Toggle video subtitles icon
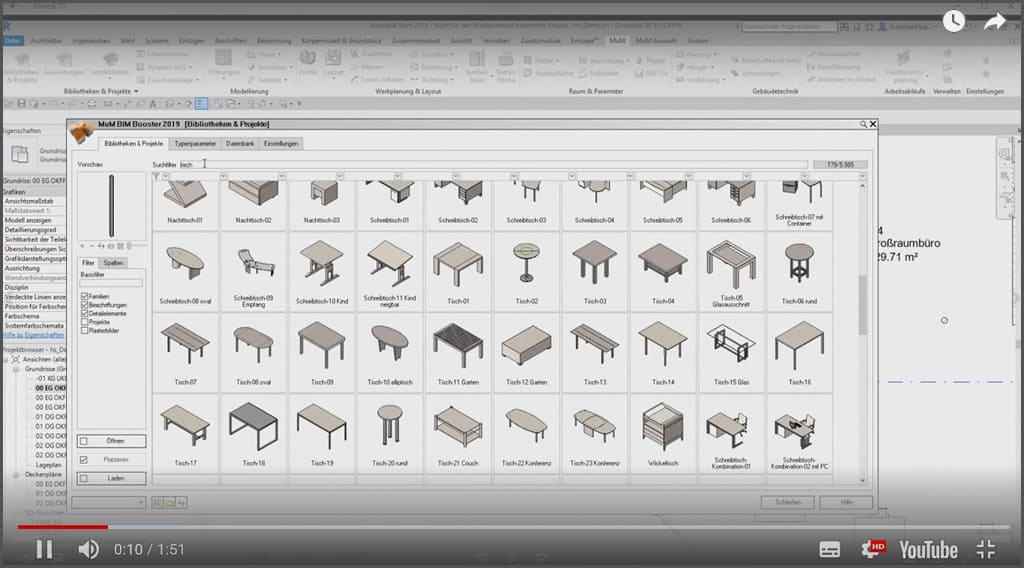Image resolution: width=1024 pixels, height=568 pixels. [x=830, y=549]
